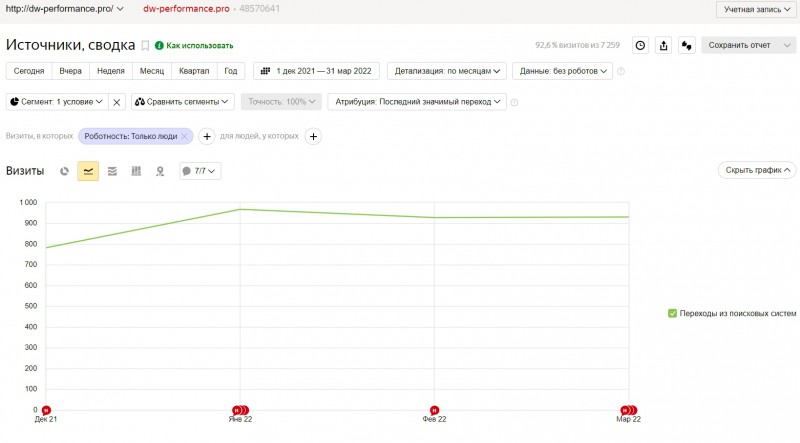Click help icon next to 'Данные' dropdown

click(621, 71)
